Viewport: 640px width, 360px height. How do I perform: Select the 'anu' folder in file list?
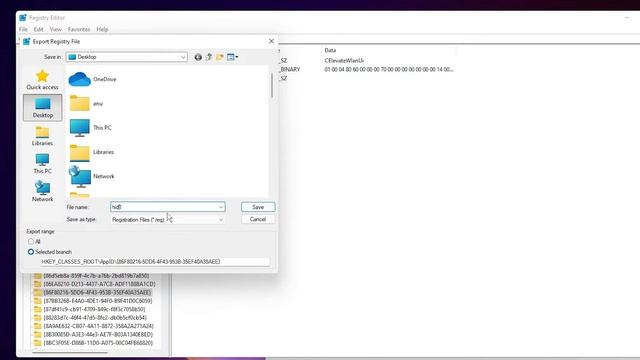pos(86,104)
